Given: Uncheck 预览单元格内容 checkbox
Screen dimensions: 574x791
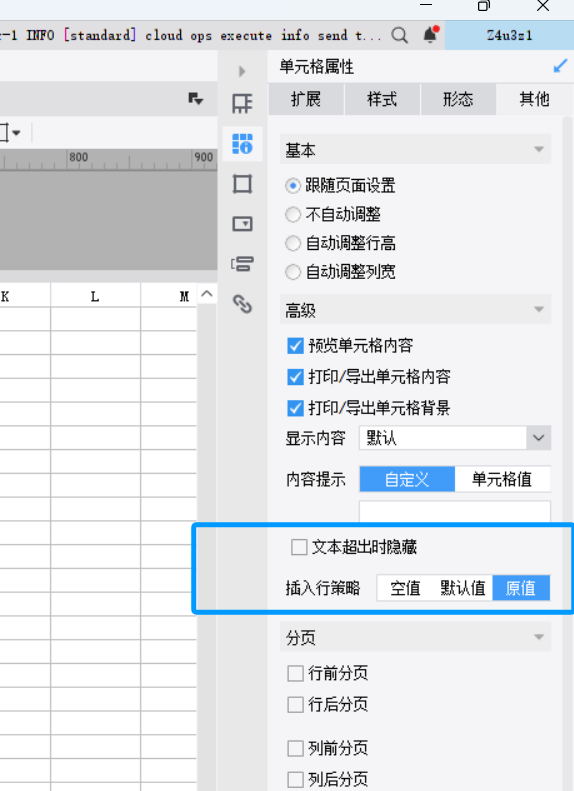Looking at the screenshot, I should pos(295,346).
